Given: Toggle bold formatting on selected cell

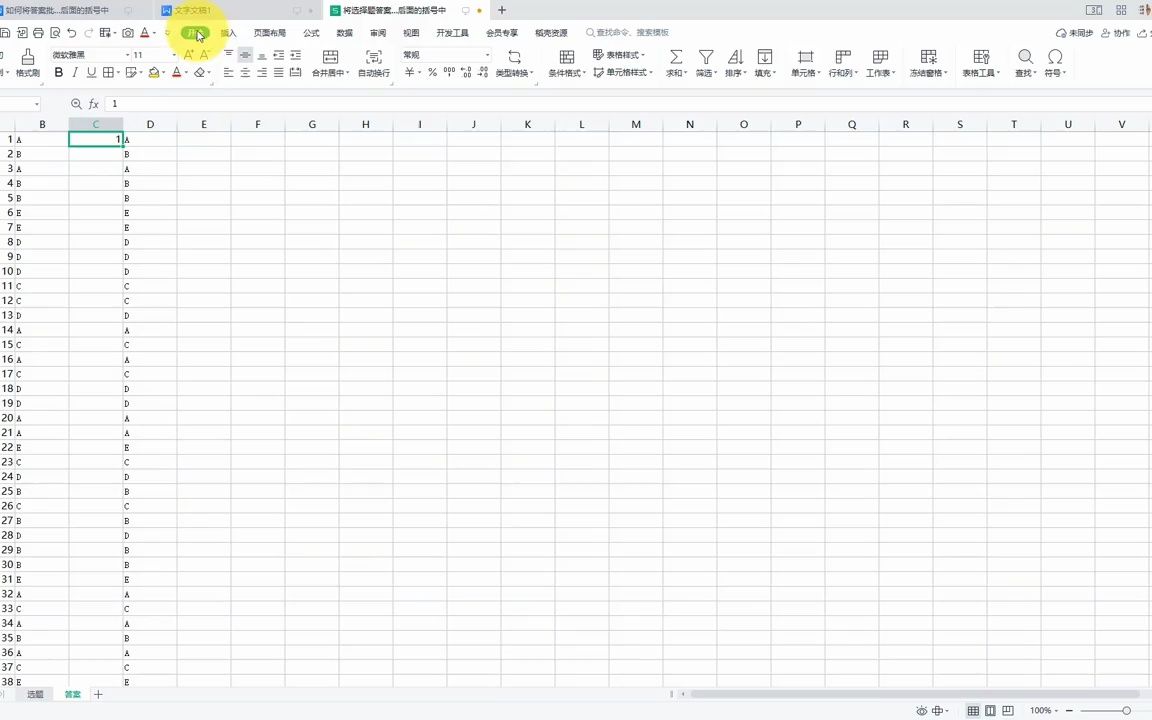Looking at the screenshot, I should (58, 72).
